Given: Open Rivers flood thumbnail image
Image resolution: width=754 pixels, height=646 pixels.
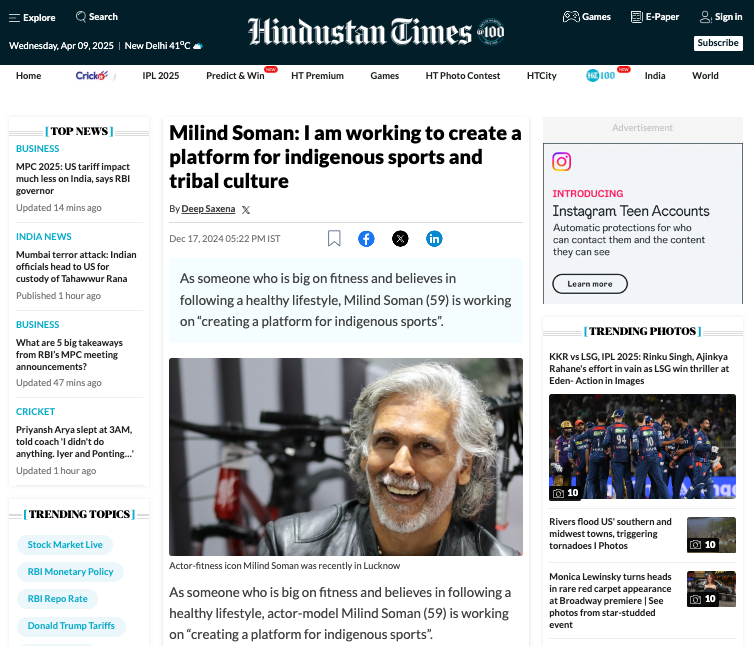Looking at the screenshot, I should point(711,534).
